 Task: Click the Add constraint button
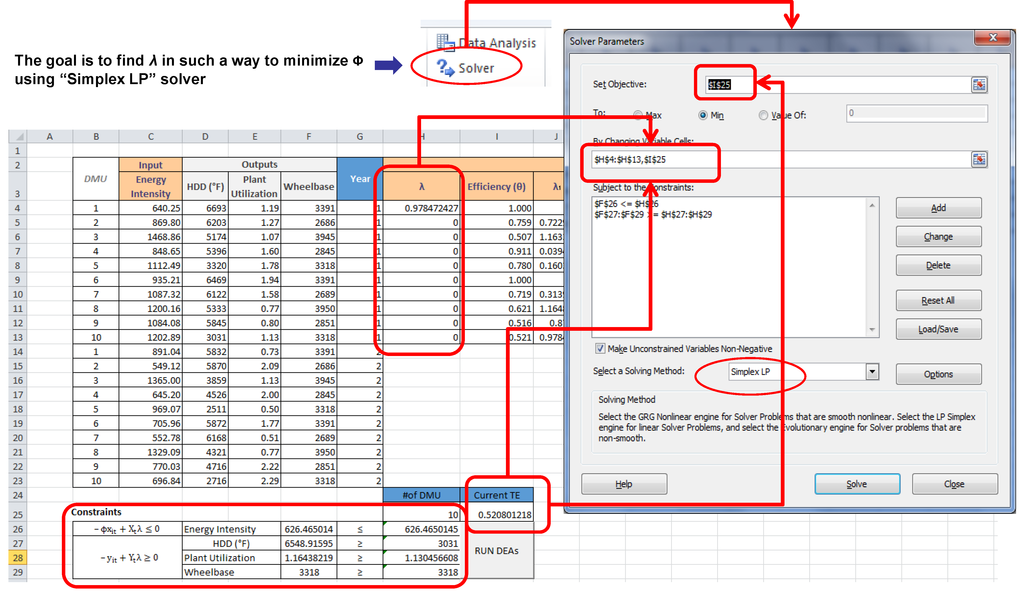coord(938,208)
